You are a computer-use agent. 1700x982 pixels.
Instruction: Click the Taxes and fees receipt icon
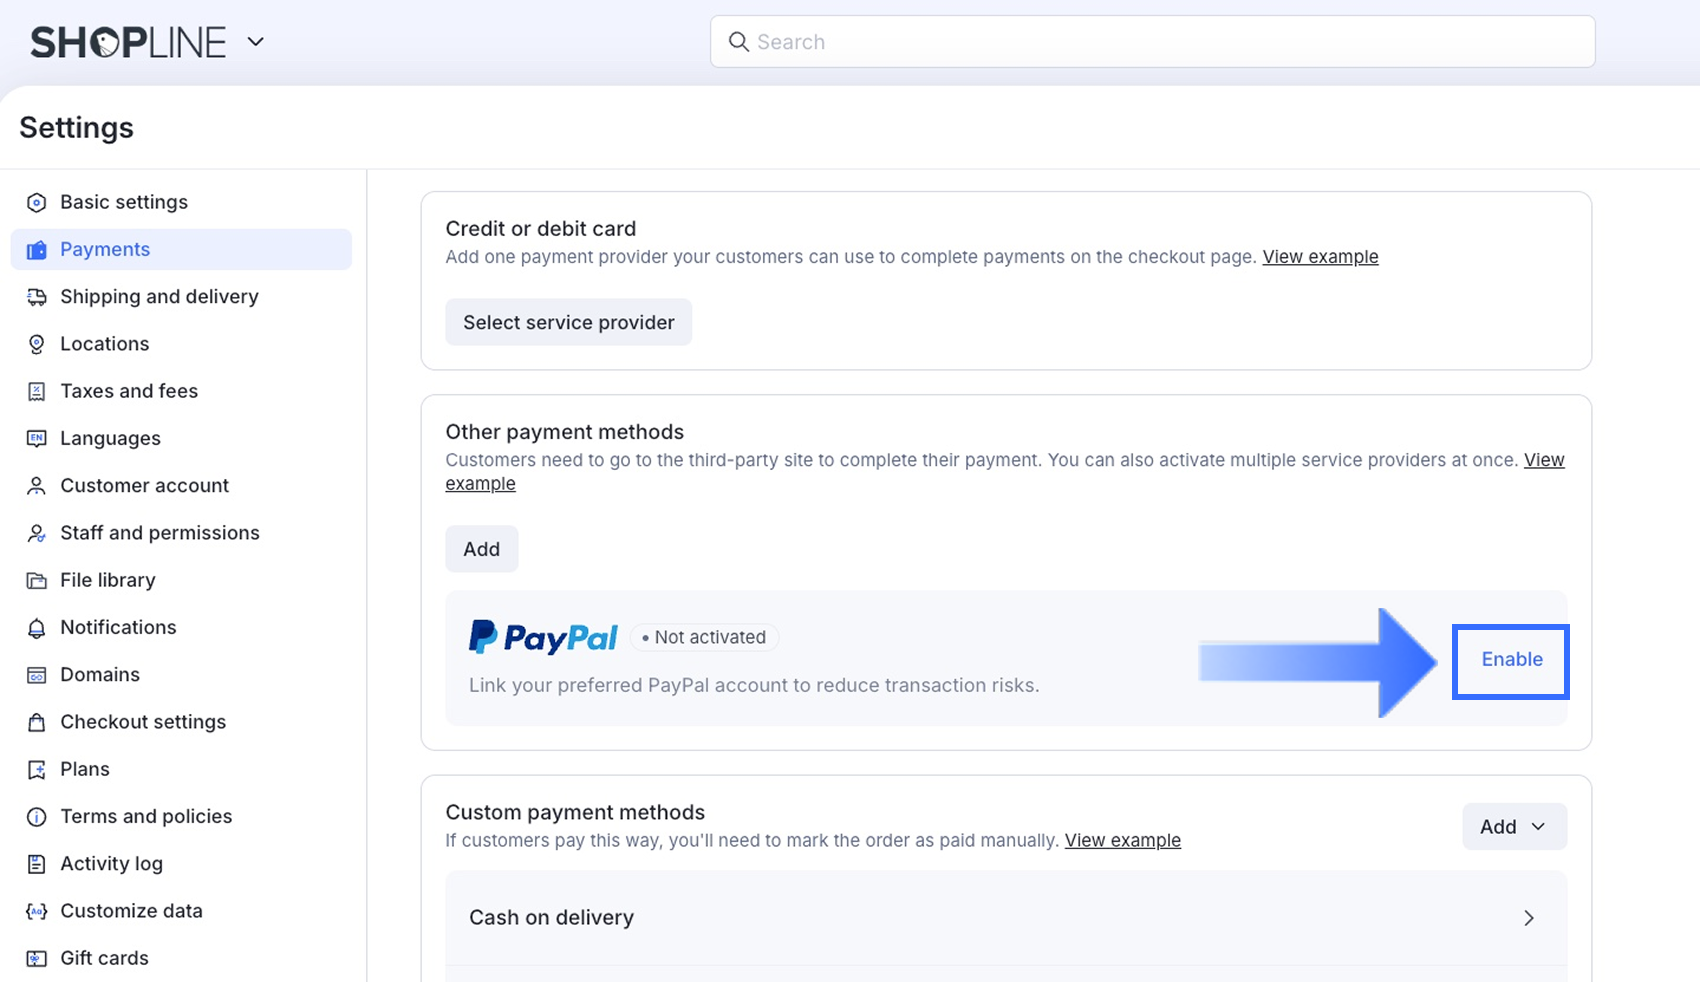[37, 391]
